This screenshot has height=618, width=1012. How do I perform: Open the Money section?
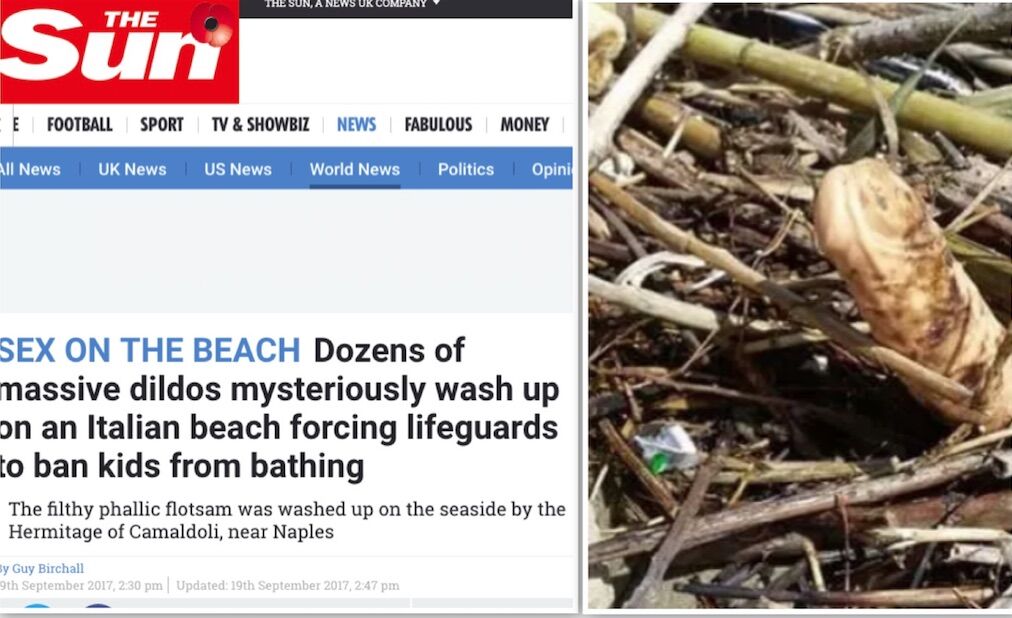(x=525, y=124)
